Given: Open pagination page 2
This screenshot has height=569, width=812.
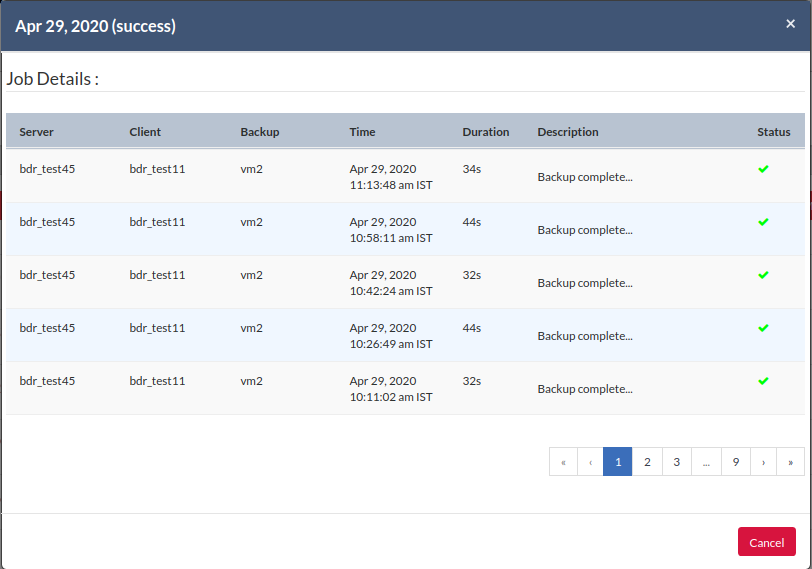Looking at the screenshot, I should tap(647, 462).
